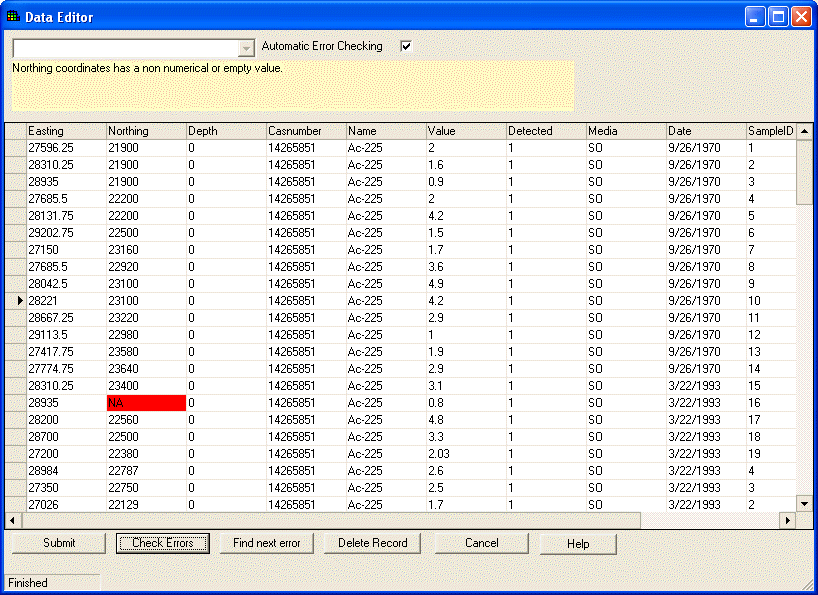Open the empty combo box dropdown arrow
The width and height of the screenshot is (818, 595).
[x=246, y=48]
